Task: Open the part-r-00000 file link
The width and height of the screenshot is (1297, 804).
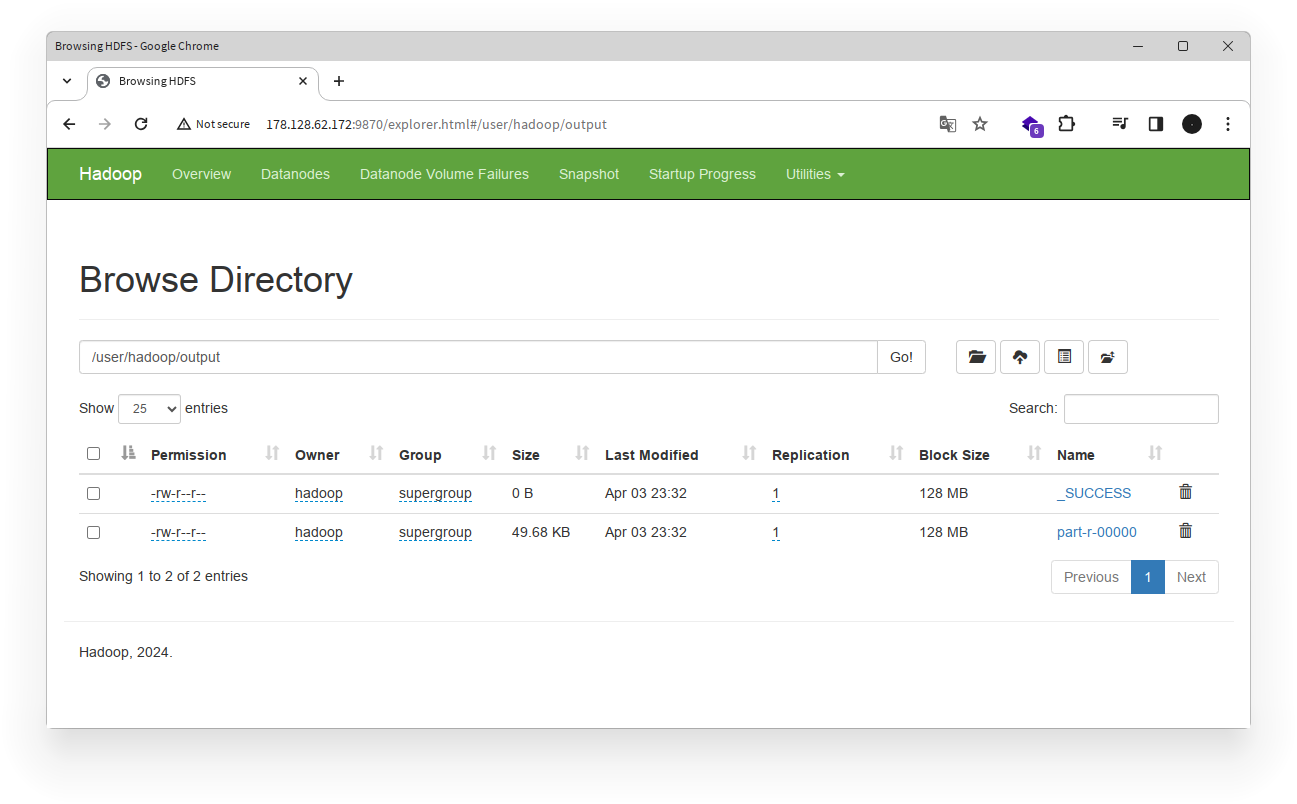Action: [x=1096, y=532]
